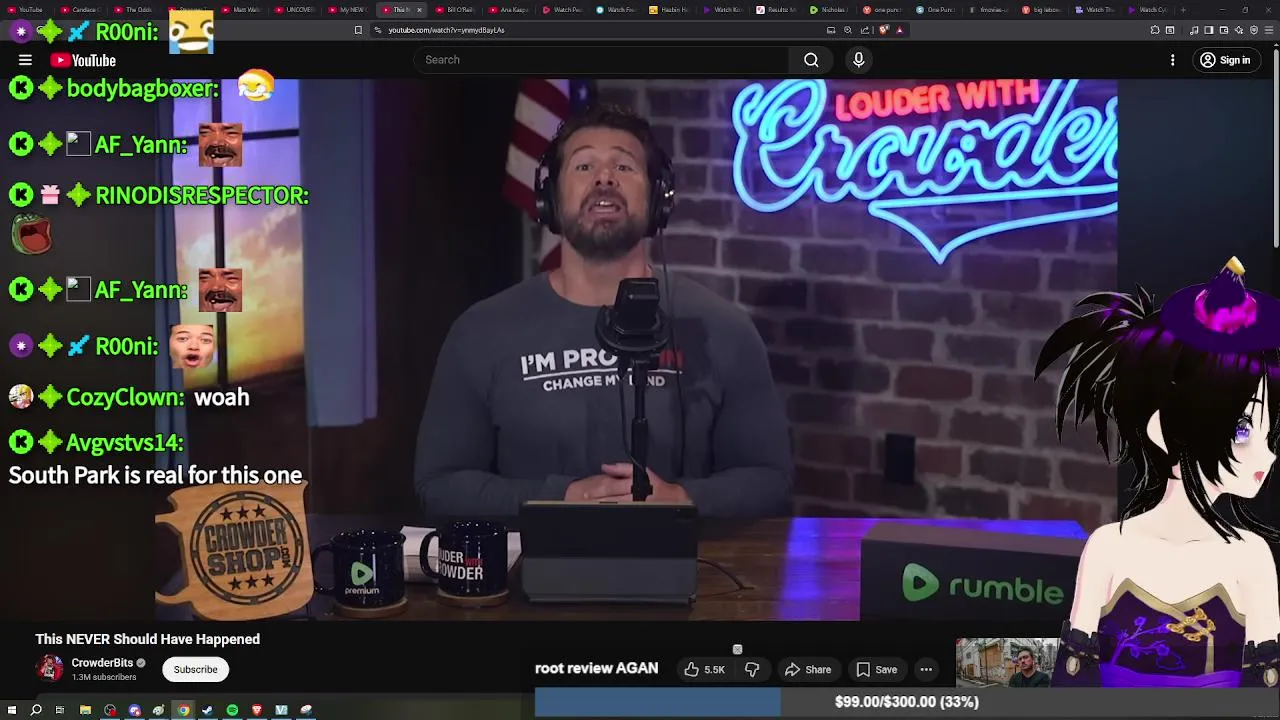Click chat username 'Avgvstvs14'
This screenshot has height=720, width=1280.
pyautogui.click(x=125, y=442)
